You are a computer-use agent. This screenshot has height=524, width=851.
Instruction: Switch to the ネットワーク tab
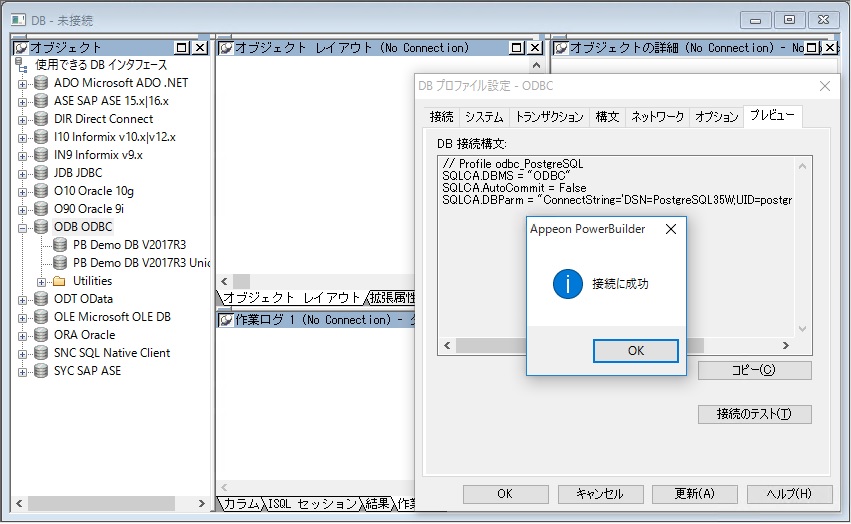coord(657,117)
